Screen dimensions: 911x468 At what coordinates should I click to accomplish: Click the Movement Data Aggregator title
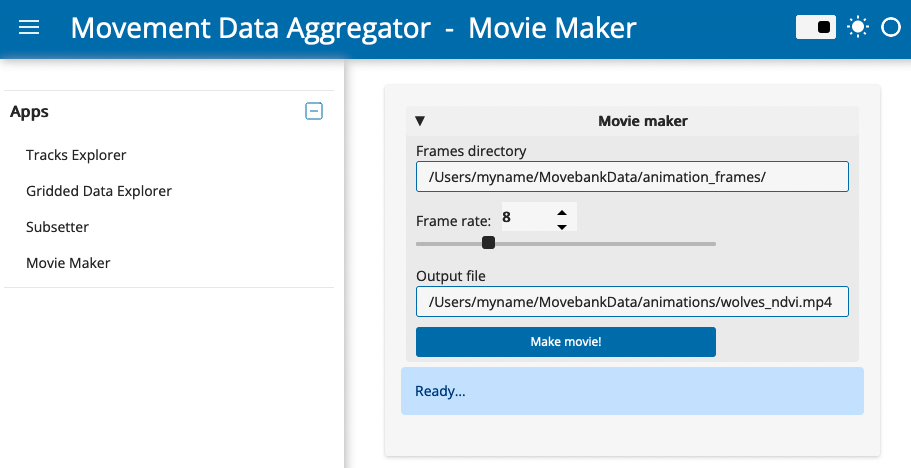point(250,28)
